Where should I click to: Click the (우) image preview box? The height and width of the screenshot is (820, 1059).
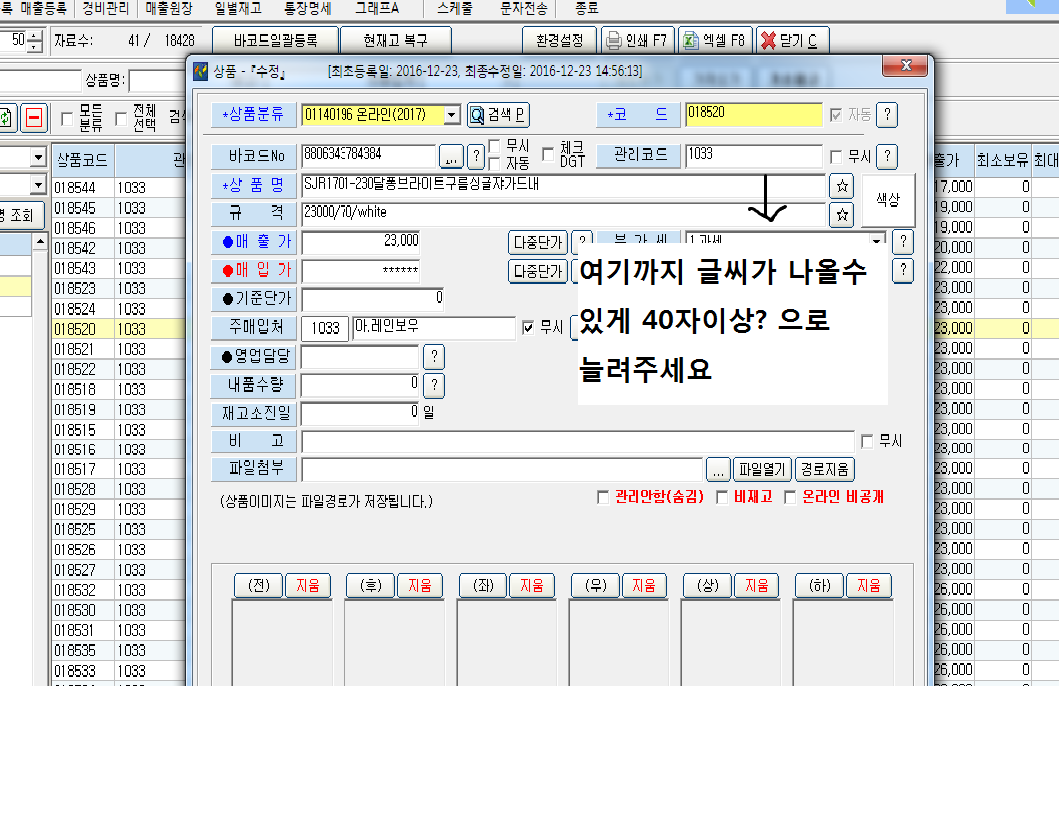coord(618,642)
